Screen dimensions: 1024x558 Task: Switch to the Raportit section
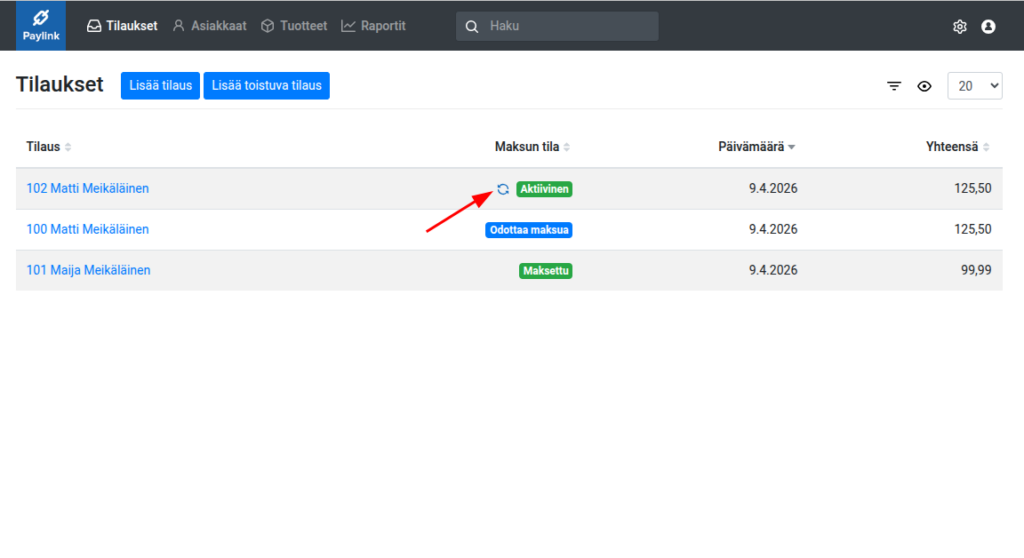(x=373, y=26)
